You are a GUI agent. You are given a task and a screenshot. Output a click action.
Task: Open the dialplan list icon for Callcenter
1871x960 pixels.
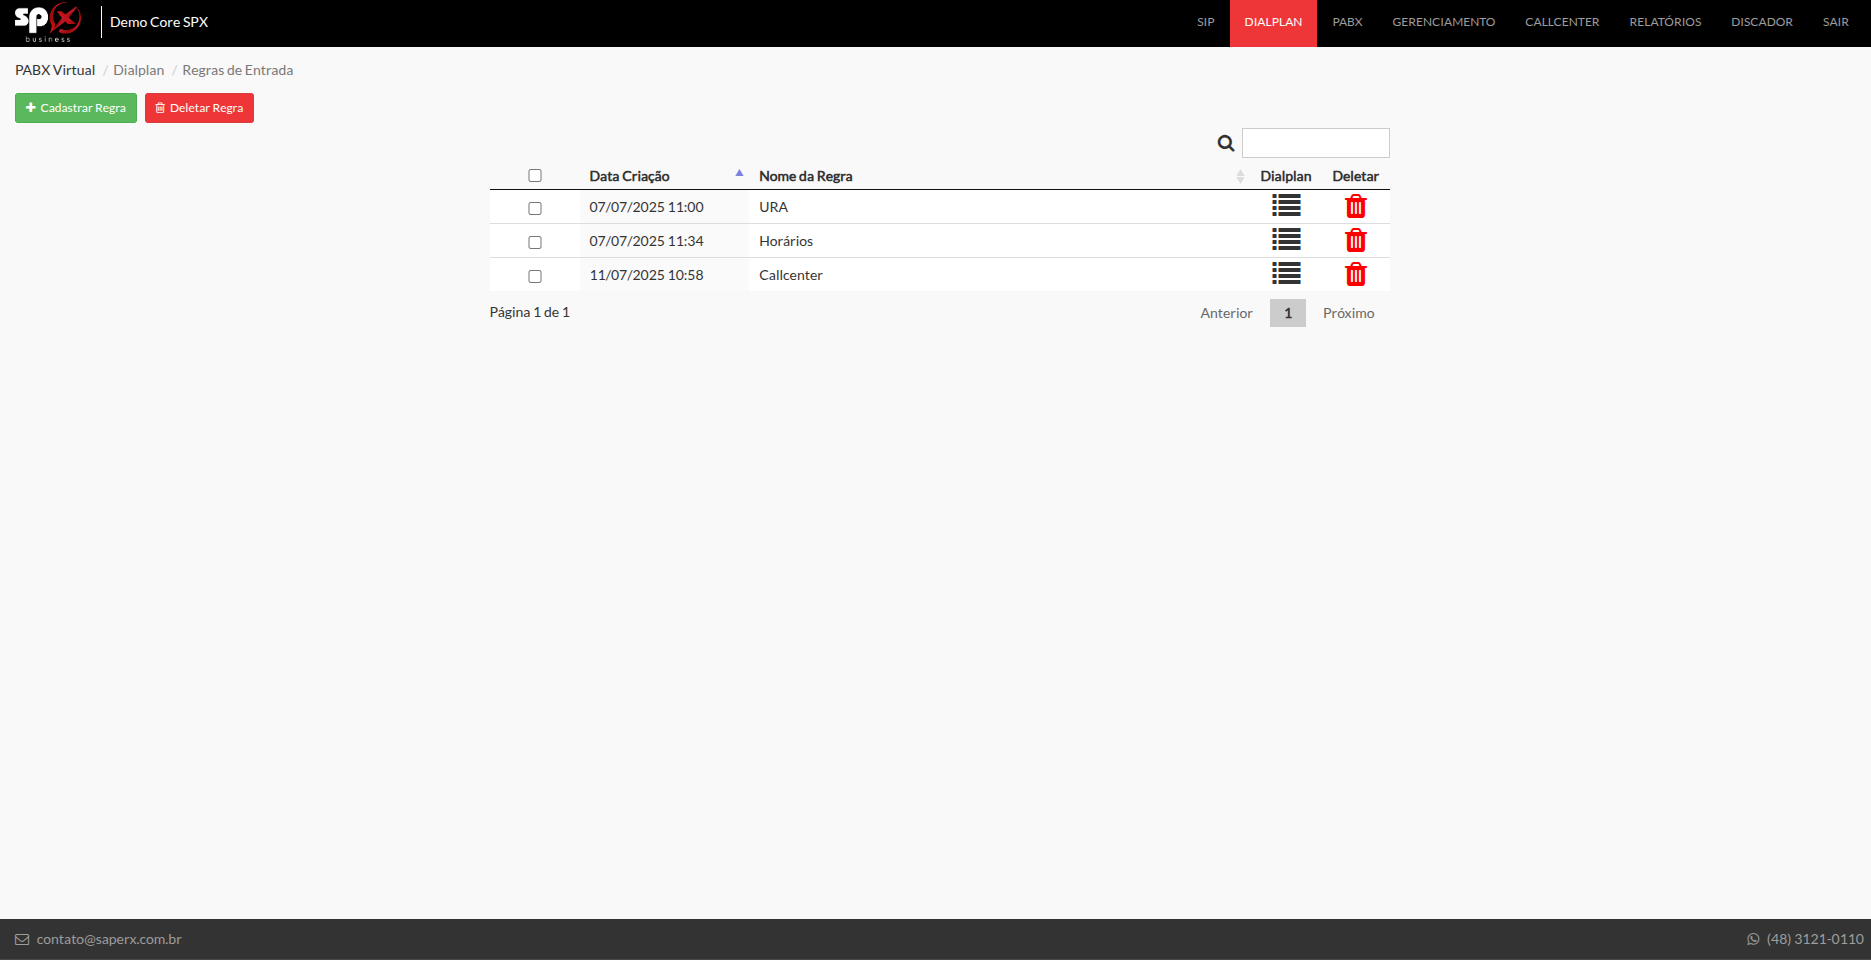1286,274
